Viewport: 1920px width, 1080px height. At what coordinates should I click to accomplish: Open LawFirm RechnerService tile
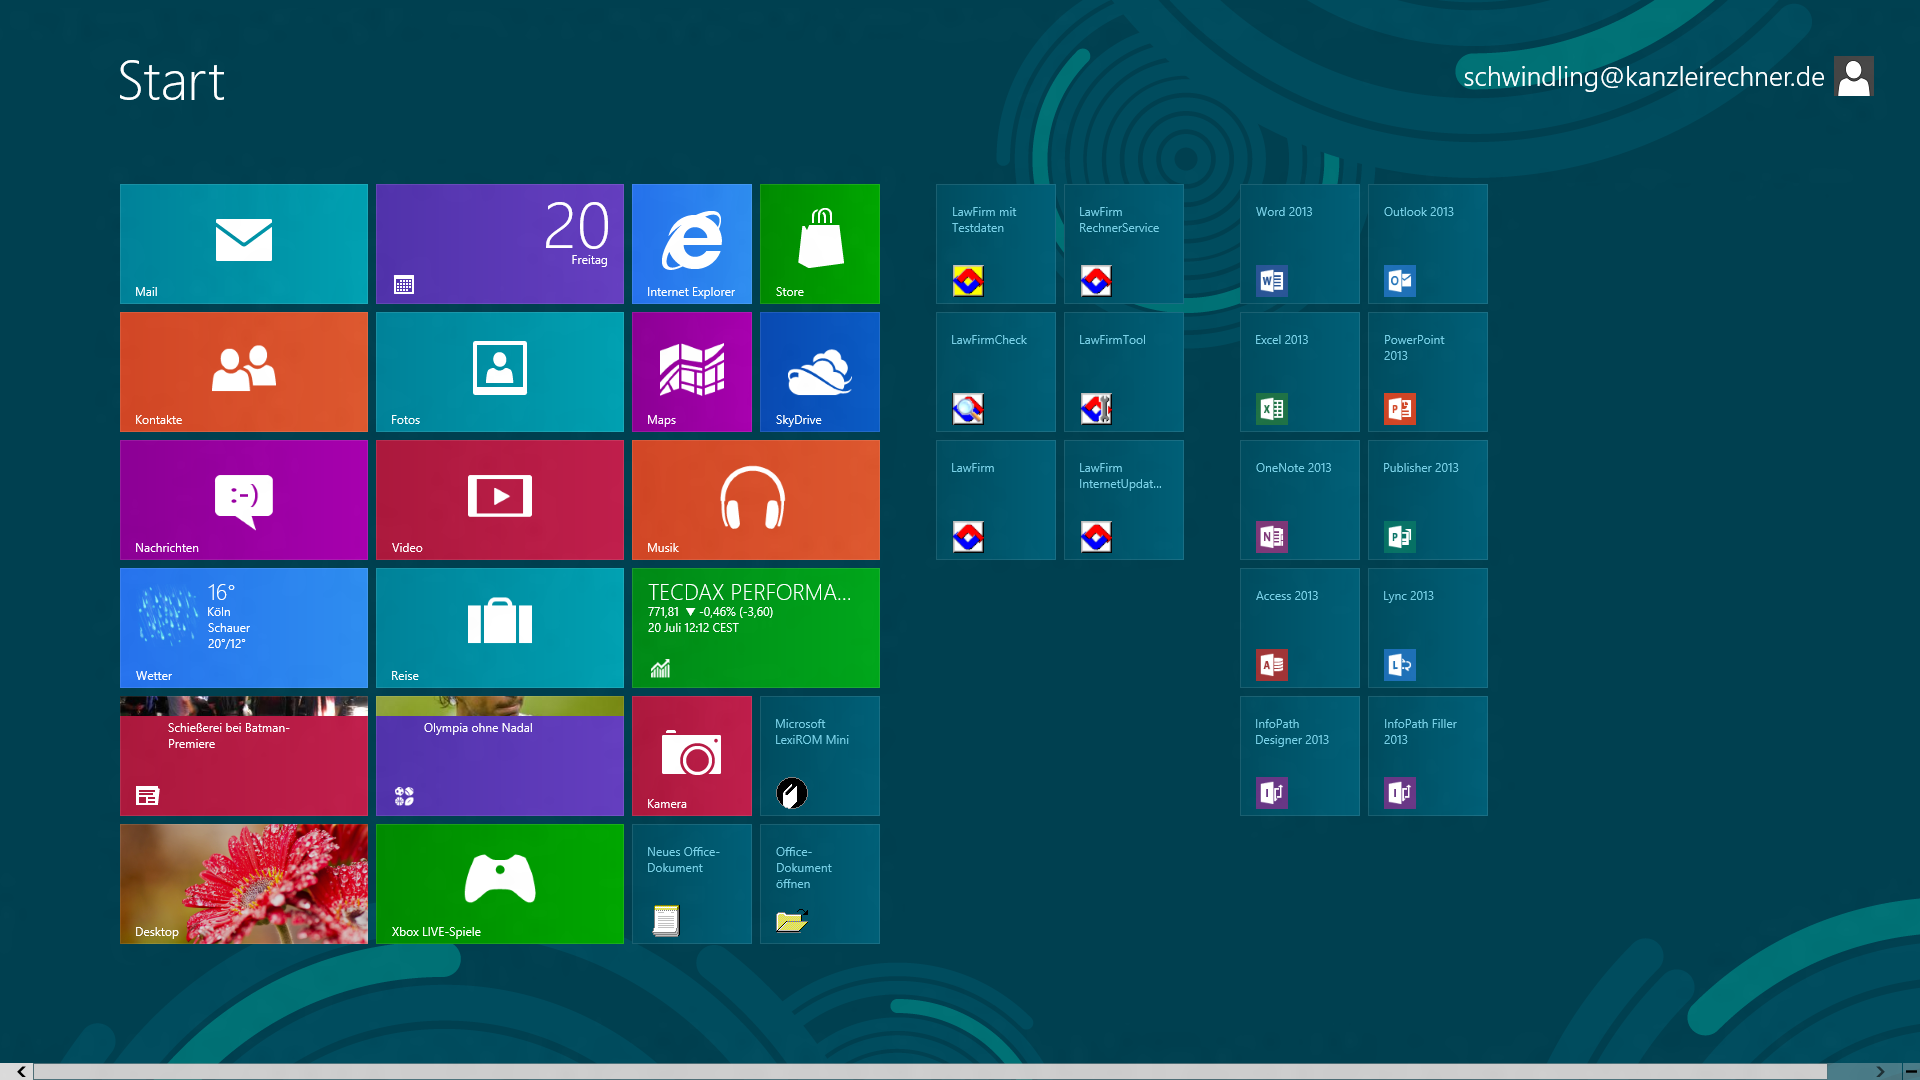click(x=1123, y=244)
